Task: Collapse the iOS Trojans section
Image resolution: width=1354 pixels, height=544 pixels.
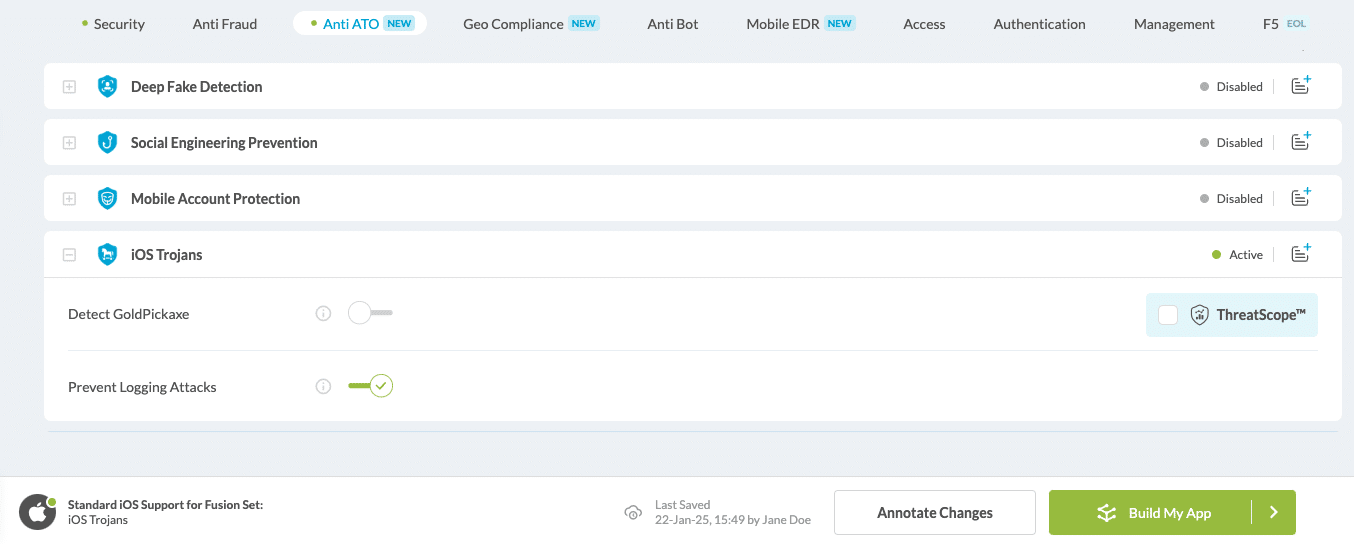Action: pos(69,255)
